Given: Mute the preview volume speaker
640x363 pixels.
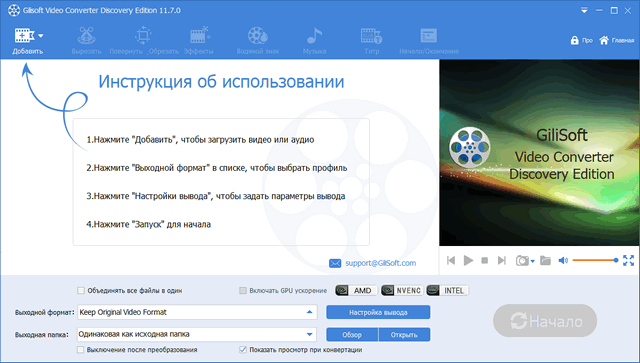Looking at the screenshot, I should coord(563,260).
